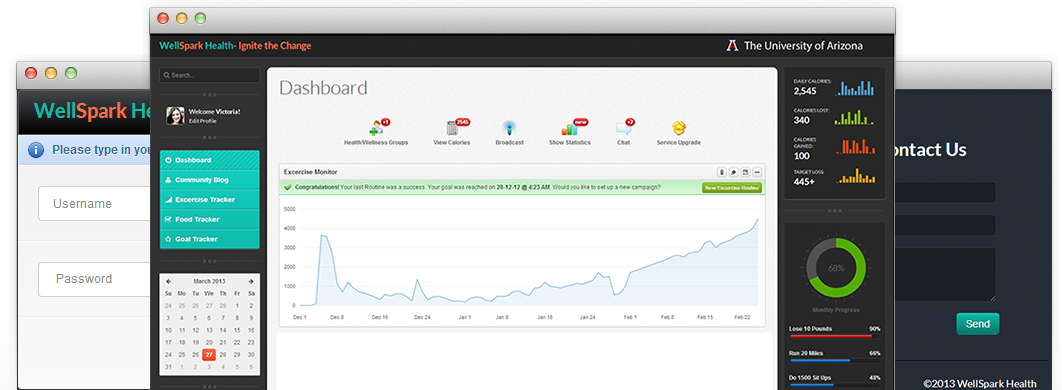Click the Calories Gained orange sparkline chart
Image resolution: width=1062 pixels, height=390 pixels.
click(x=855, y=146)
